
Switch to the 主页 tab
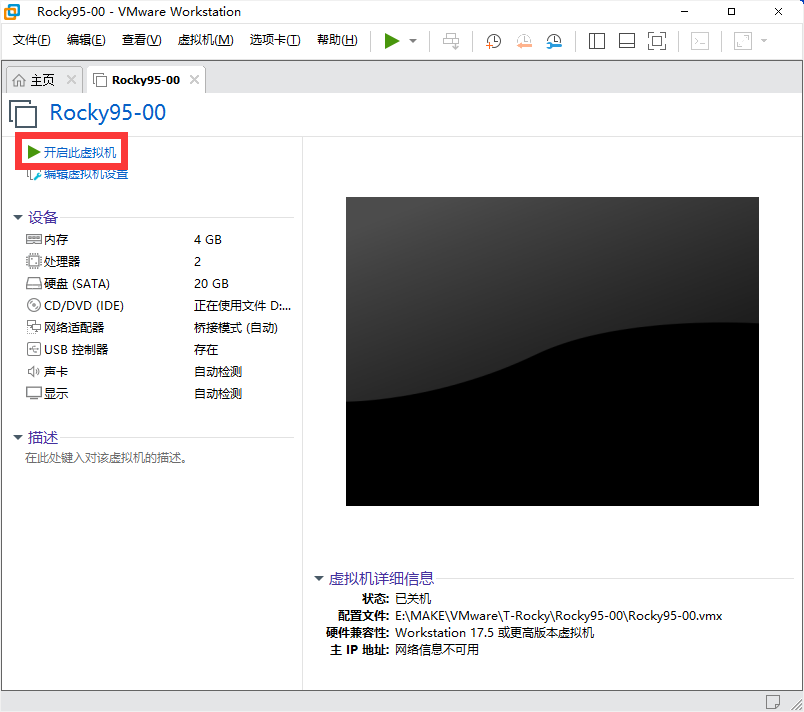[x=42, y=80]
